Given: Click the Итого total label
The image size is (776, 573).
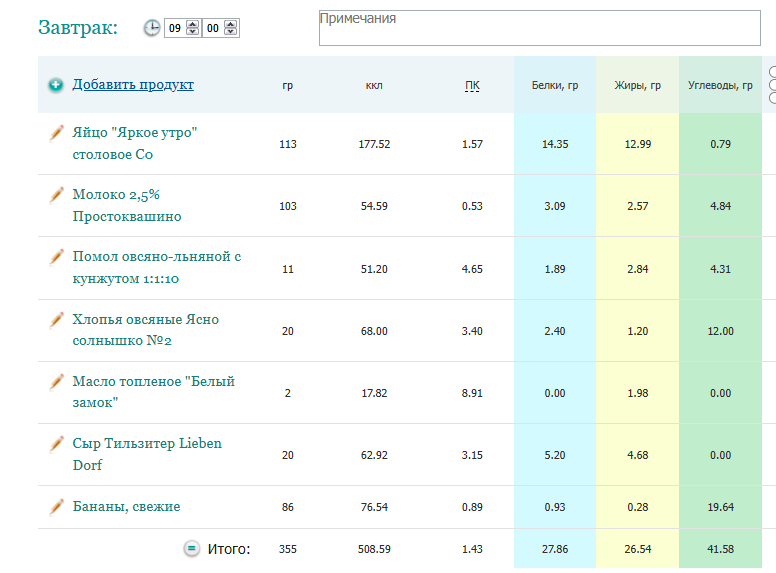Looking at the screenshot, I should click(x=229, y=549).
